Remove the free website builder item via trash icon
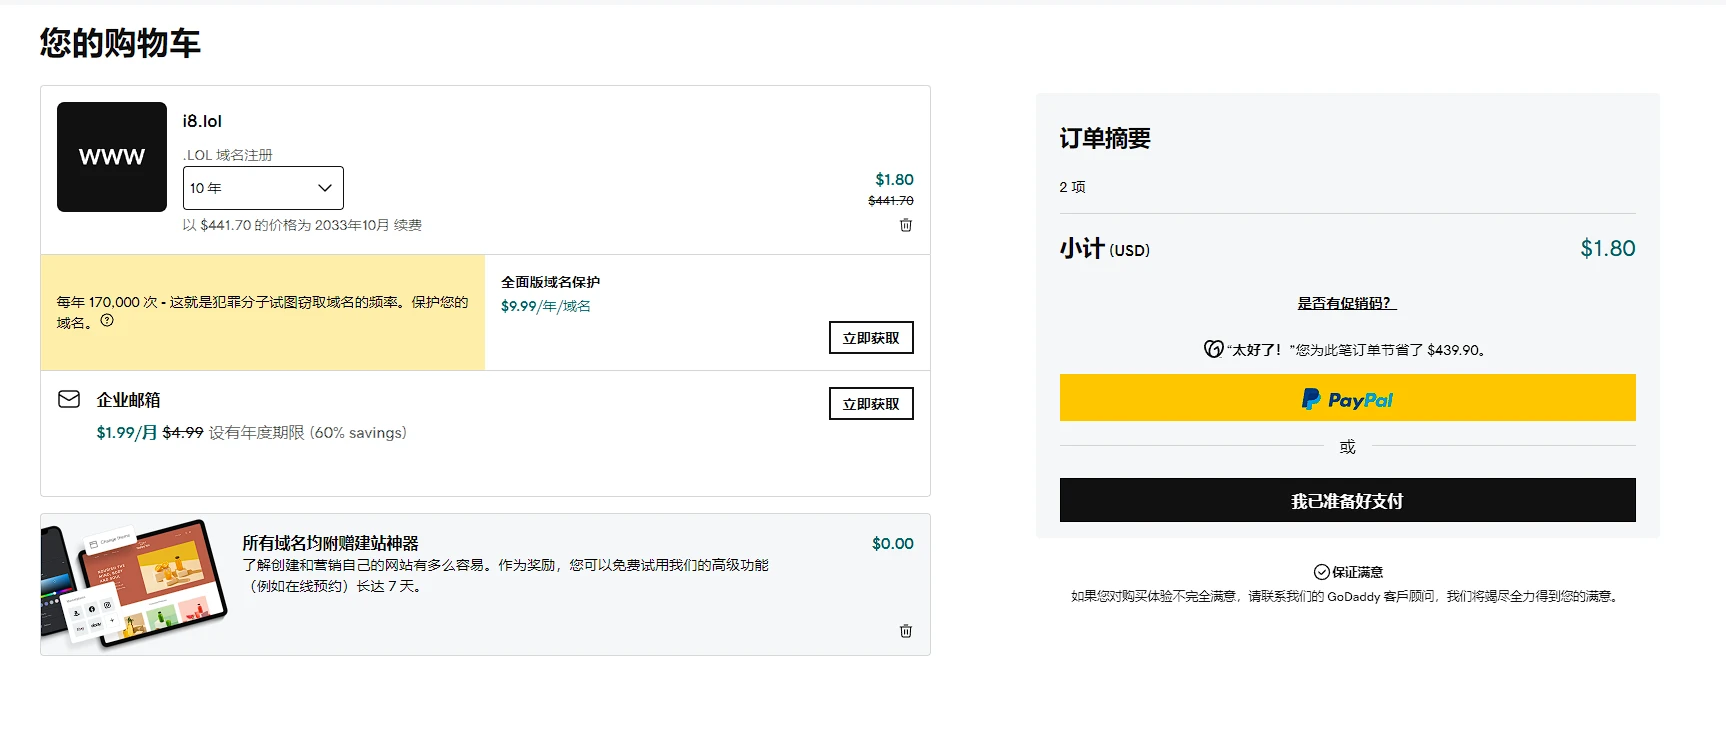 [x=905, y=631]
